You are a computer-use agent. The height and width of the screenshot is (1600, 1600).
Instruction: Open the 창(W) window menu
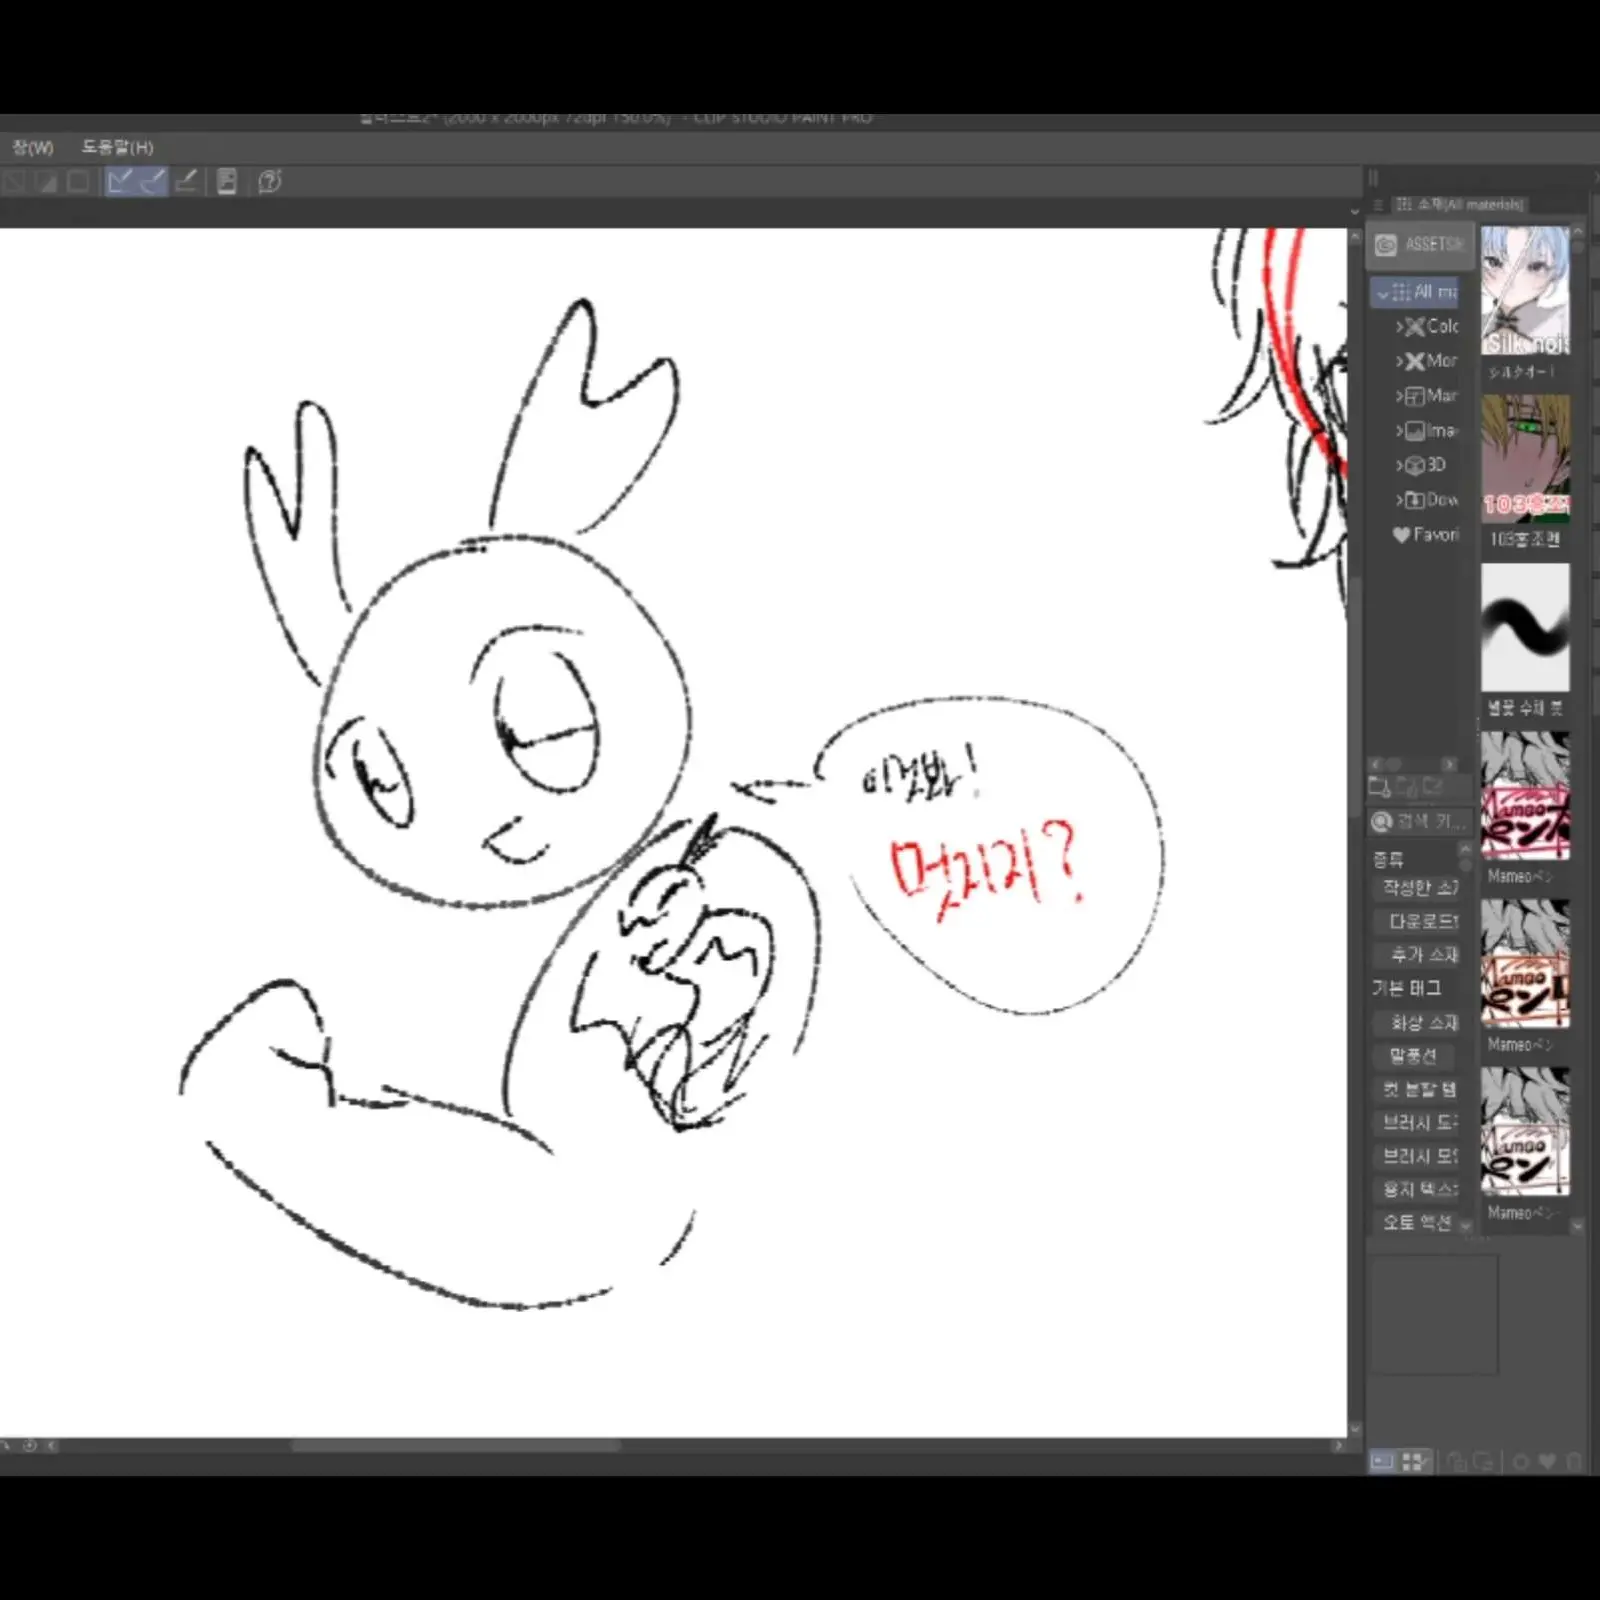click(32, 147)
